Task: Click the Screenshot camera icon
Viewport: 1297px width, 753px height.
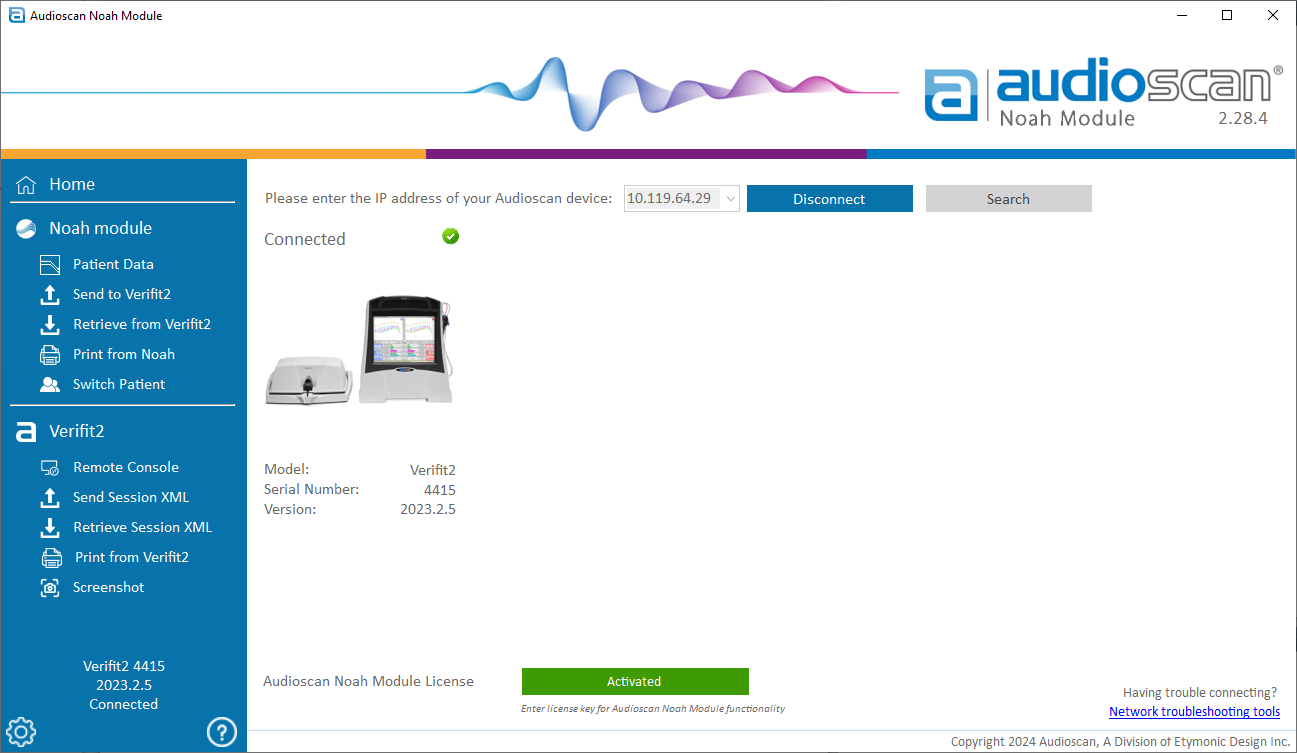Action: click(x=50, y=588)
